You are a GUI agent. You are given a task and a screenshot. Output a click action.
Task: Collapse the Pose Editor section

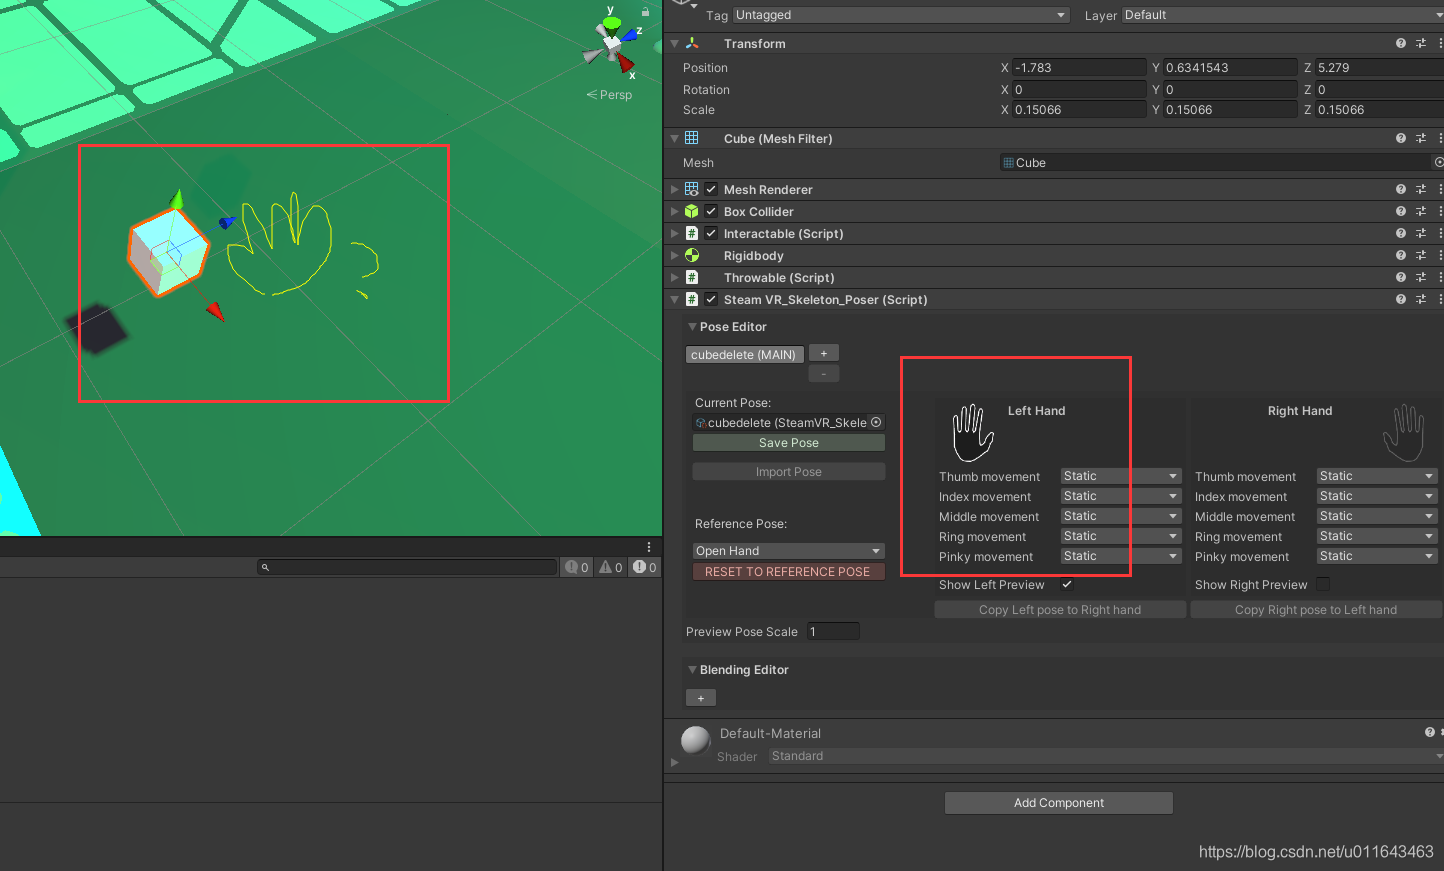692,326
